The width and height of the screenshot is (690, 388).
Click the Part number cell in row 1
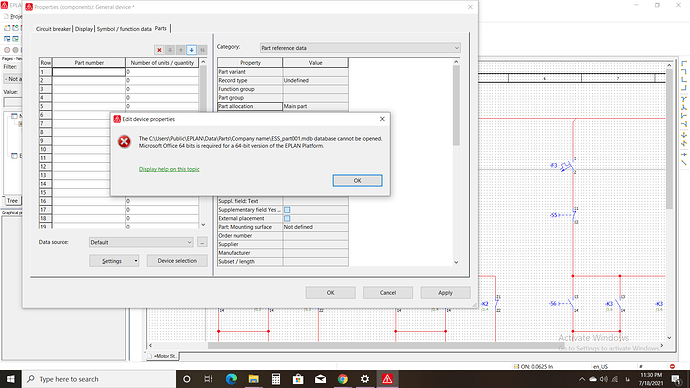point(89,72)
